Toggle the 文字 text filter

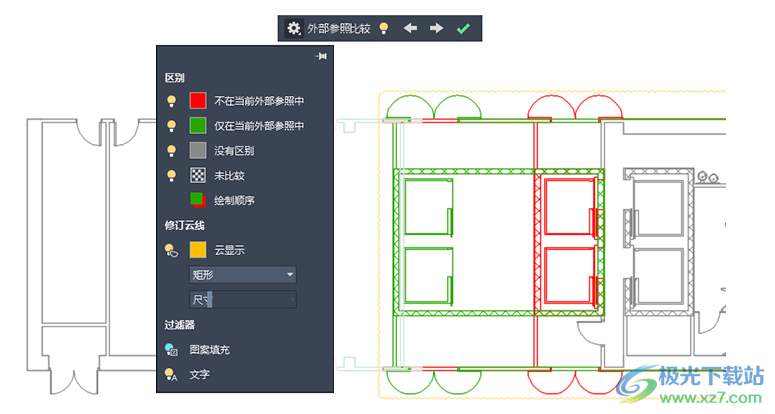[171, 374]
